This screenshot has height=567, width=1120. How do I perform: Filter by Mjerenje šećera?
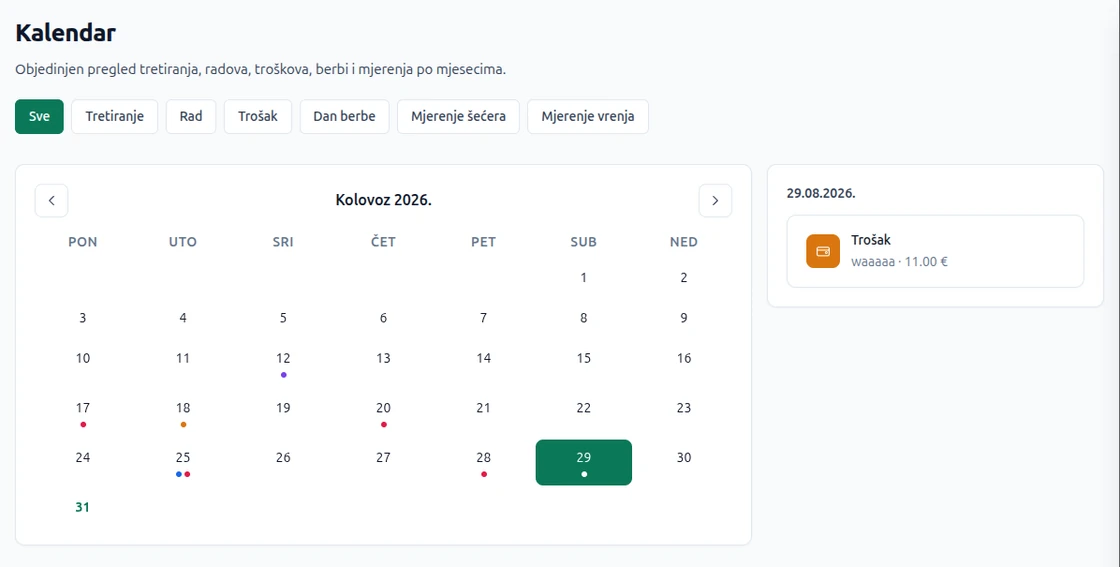459,116
